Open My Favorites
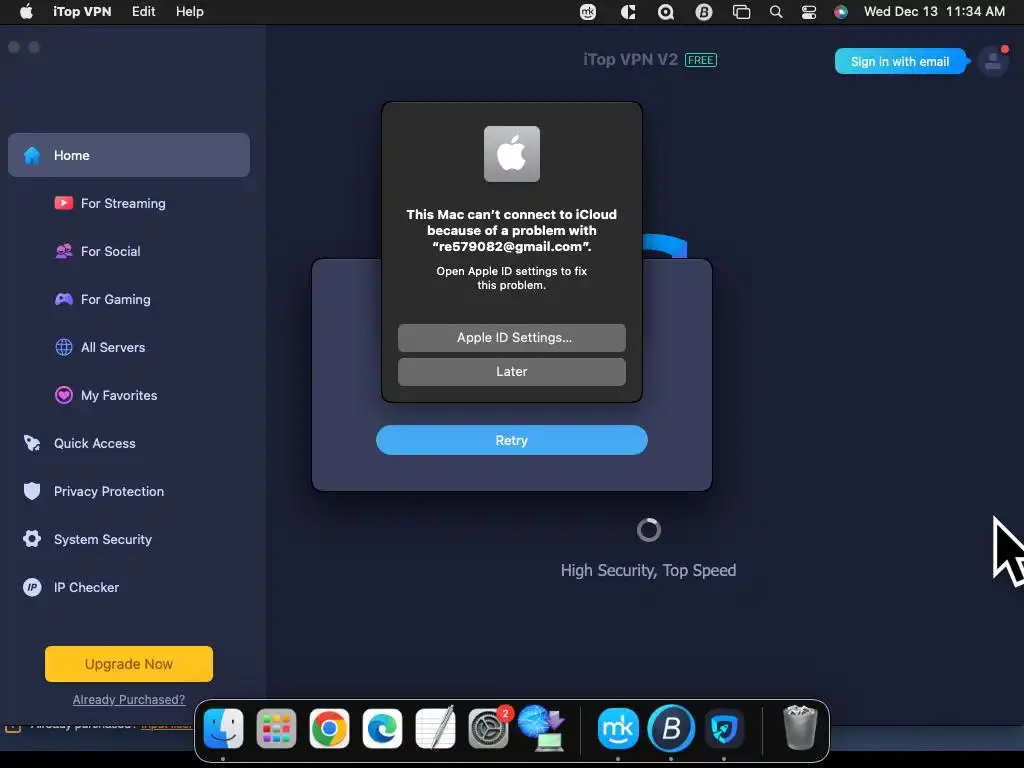This screenshot has height=768, width=1024. coord(119,396)
